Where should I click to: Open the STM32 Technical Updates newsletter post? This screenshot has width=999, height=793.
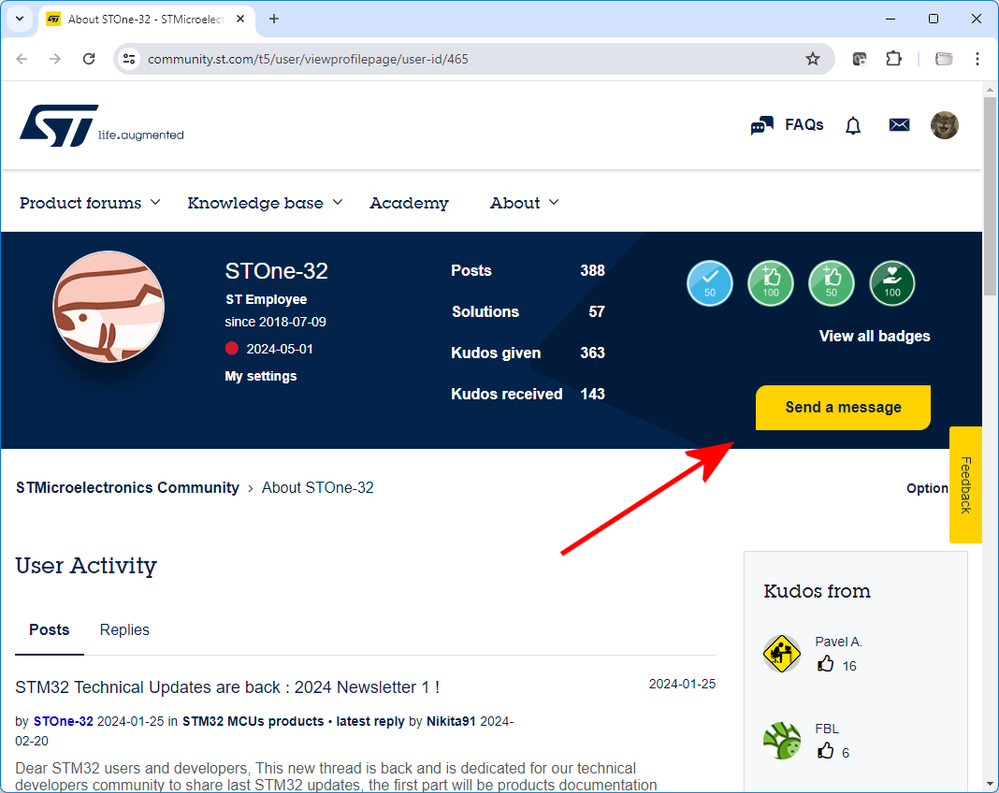(x=227, y=687)
